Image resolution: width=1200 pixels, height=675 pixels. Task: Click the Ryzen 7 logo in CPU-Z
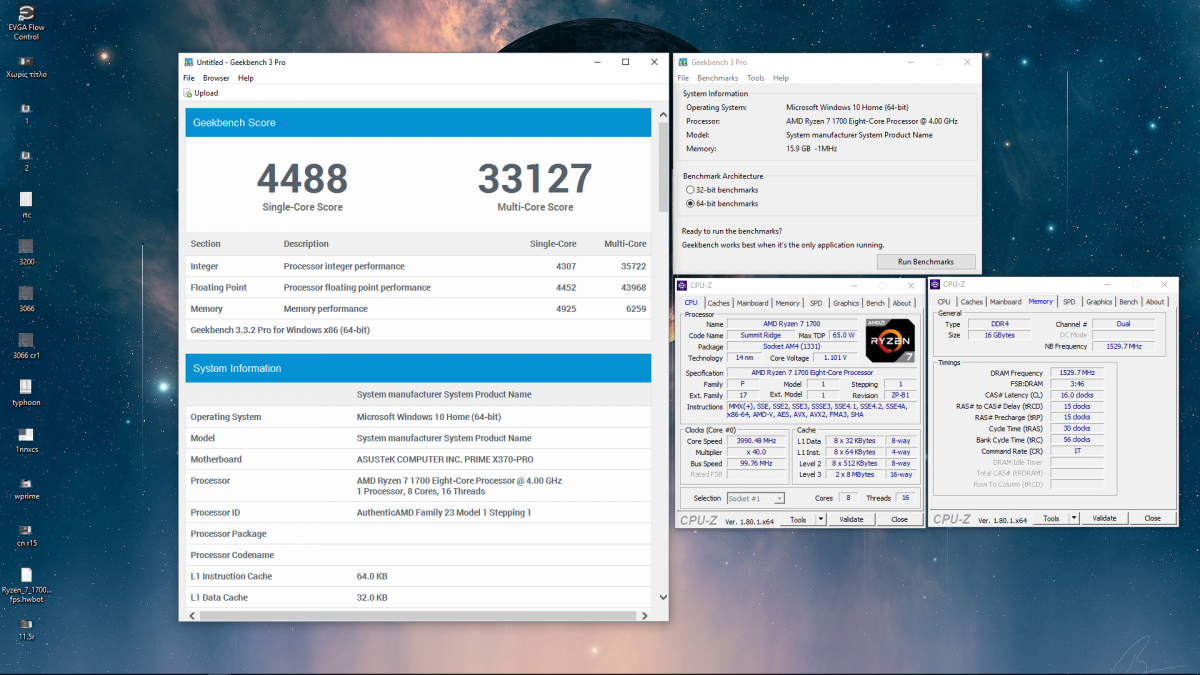pyautogui.click(x=889, y=340)
